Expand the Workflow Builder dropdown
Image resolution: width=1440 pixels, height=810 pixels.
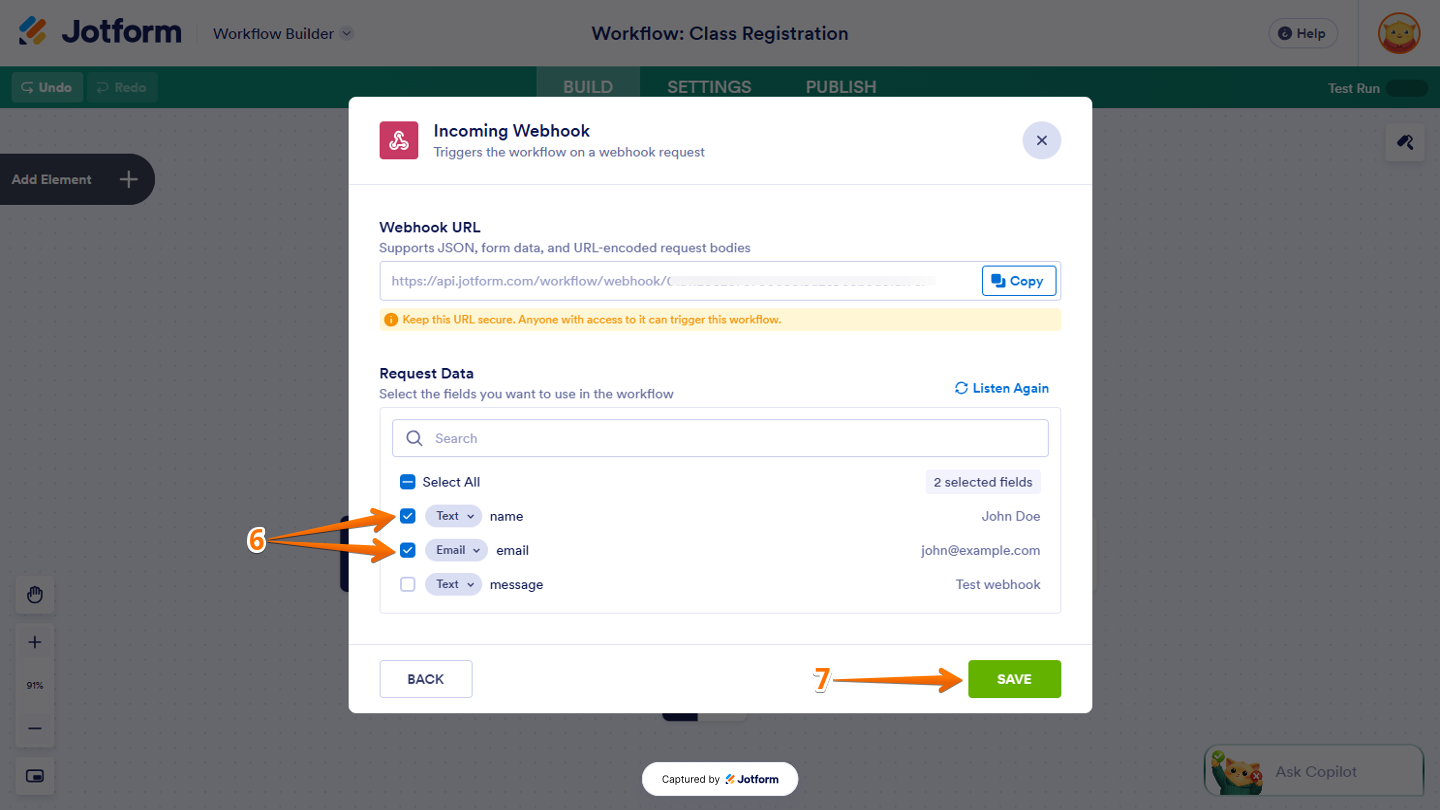(283, 33)
